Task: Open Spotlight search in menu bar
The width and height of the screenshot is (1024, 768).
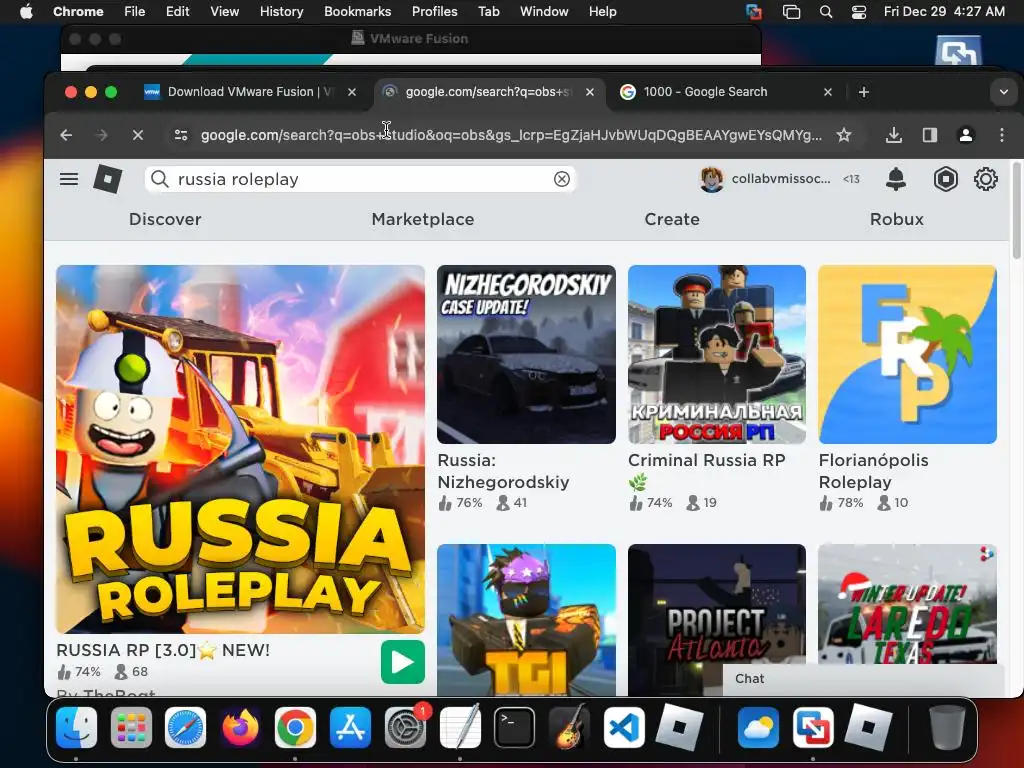Action: (825, 11)
